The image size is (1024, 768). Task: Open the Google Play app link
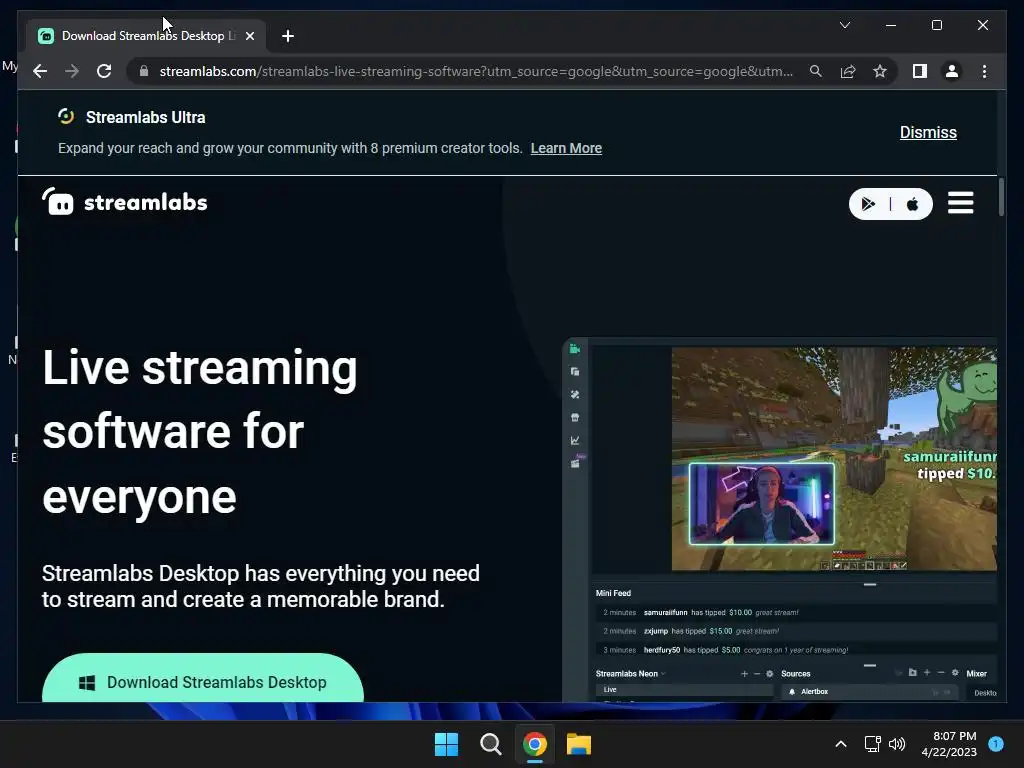click(869, 204)
